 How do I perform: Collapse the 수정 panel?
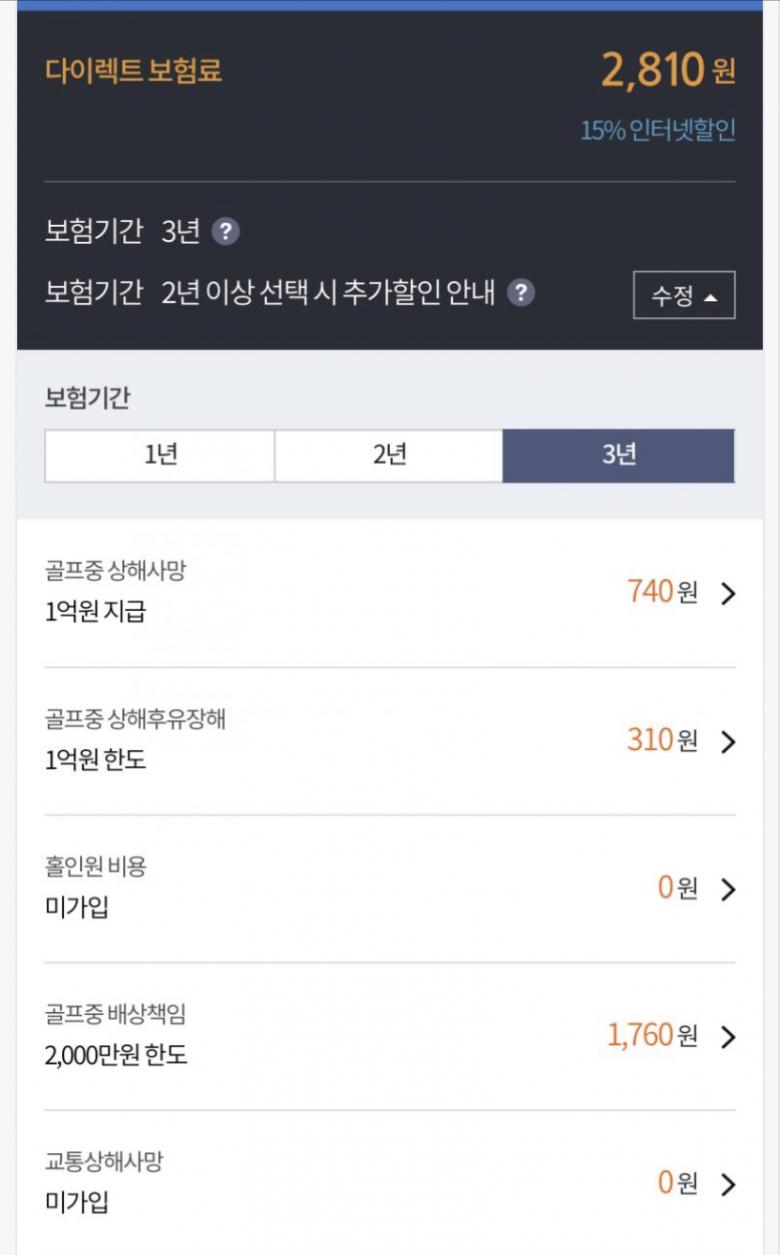pos(684,295)
